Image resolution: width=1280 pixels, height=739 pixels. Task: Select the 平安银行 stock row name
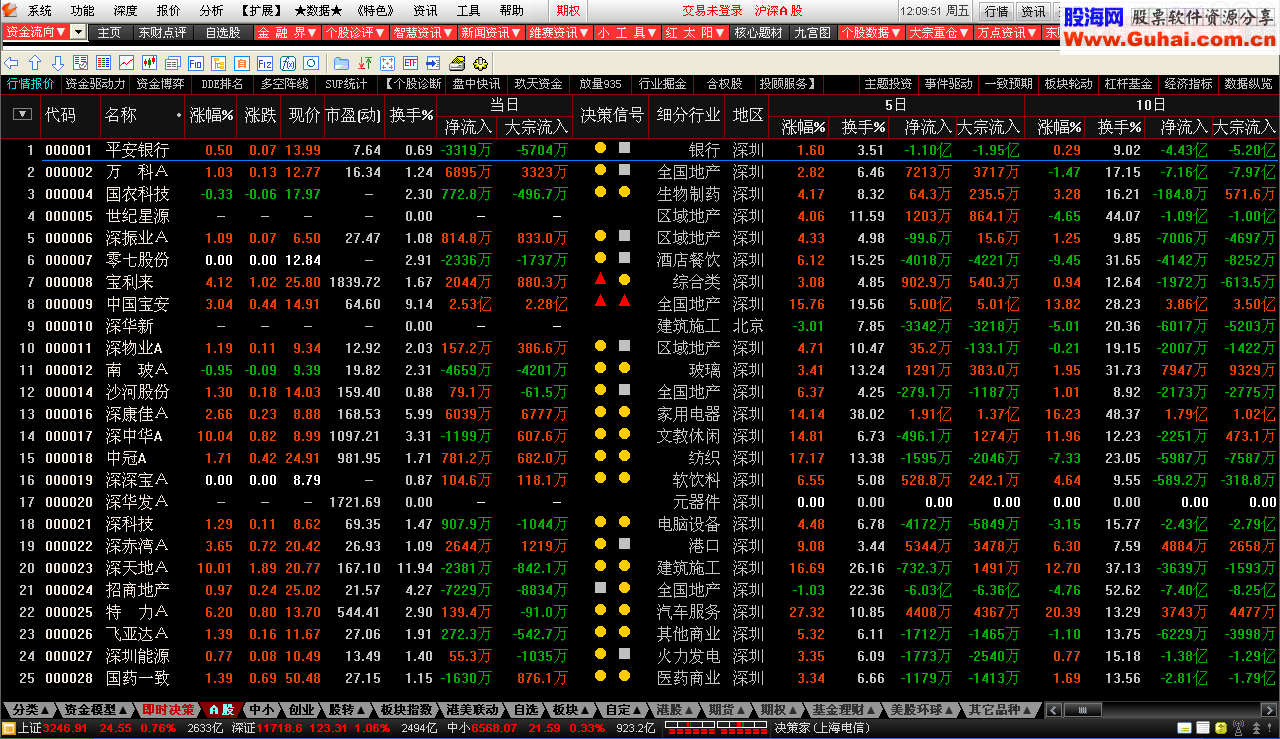(137, 150)
